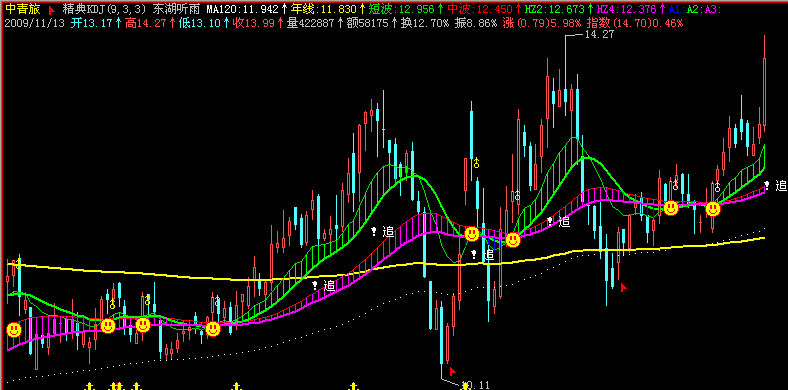
Task: Click the sixth smiley face from the left
Action: click(x=513, y=240)
